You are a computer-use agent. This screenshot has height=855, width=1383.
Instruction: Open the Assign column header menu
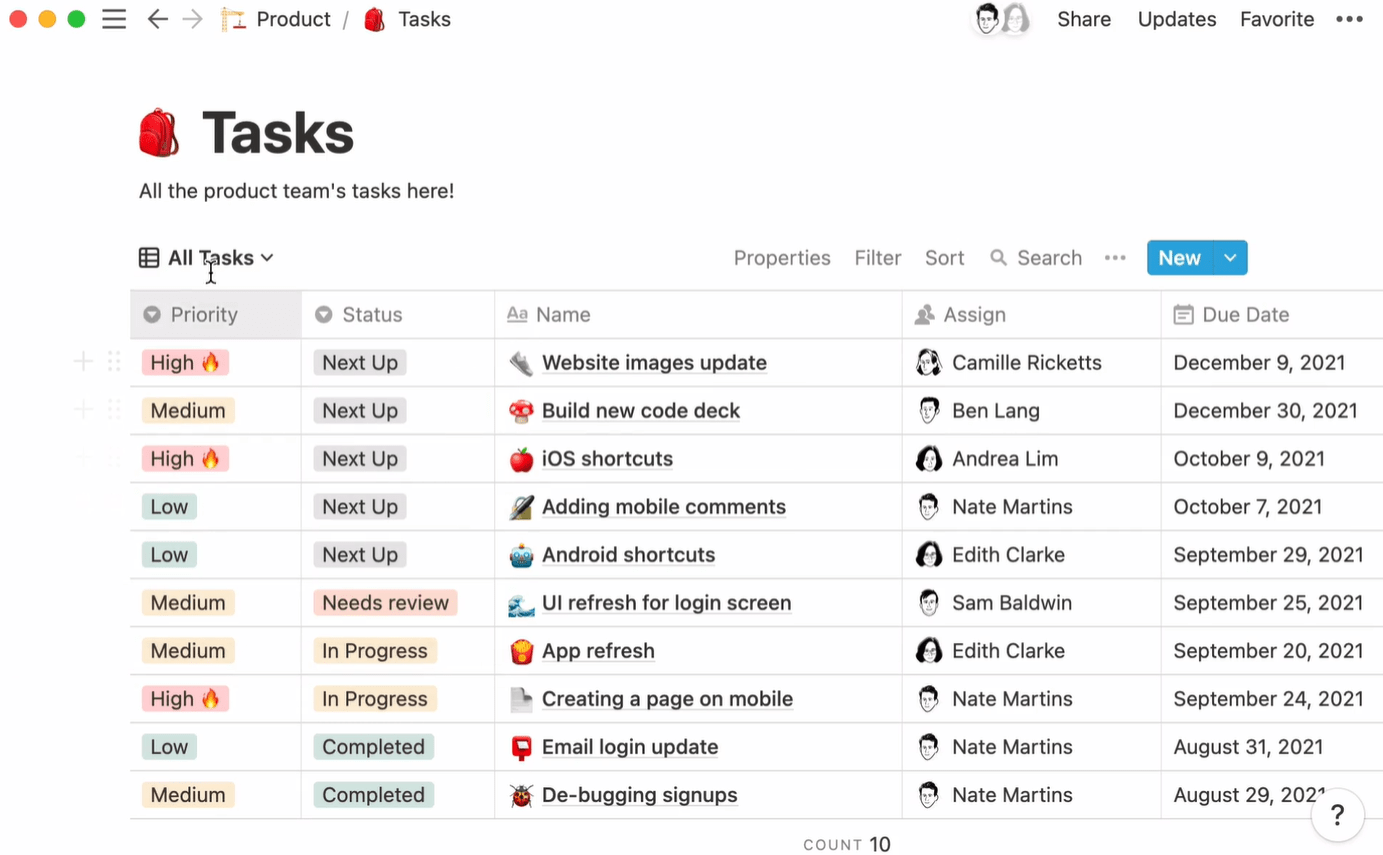pos(1031,315)
